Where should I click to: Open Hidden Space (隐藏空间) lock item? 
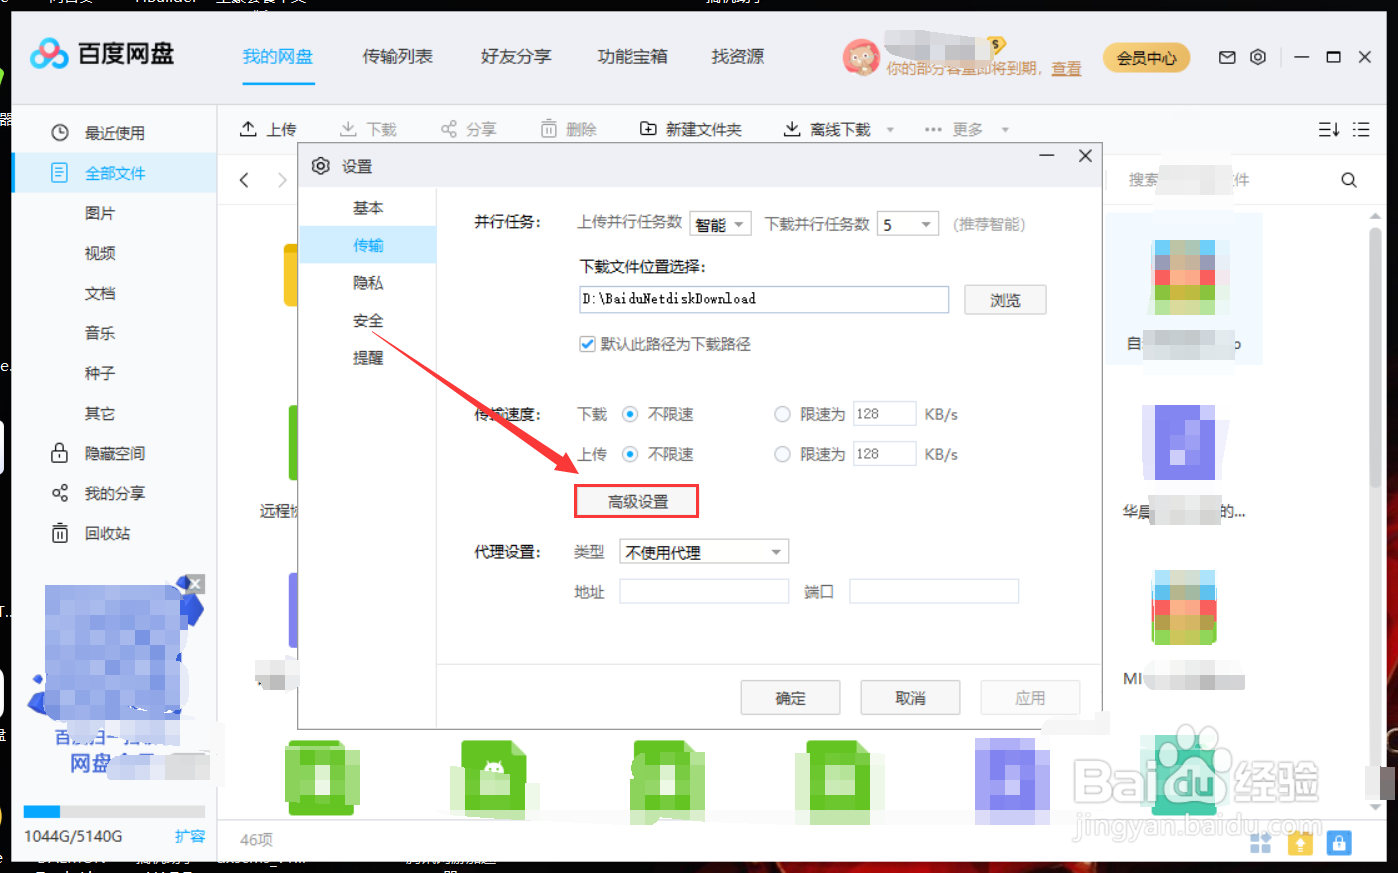(x=114, y=453)
